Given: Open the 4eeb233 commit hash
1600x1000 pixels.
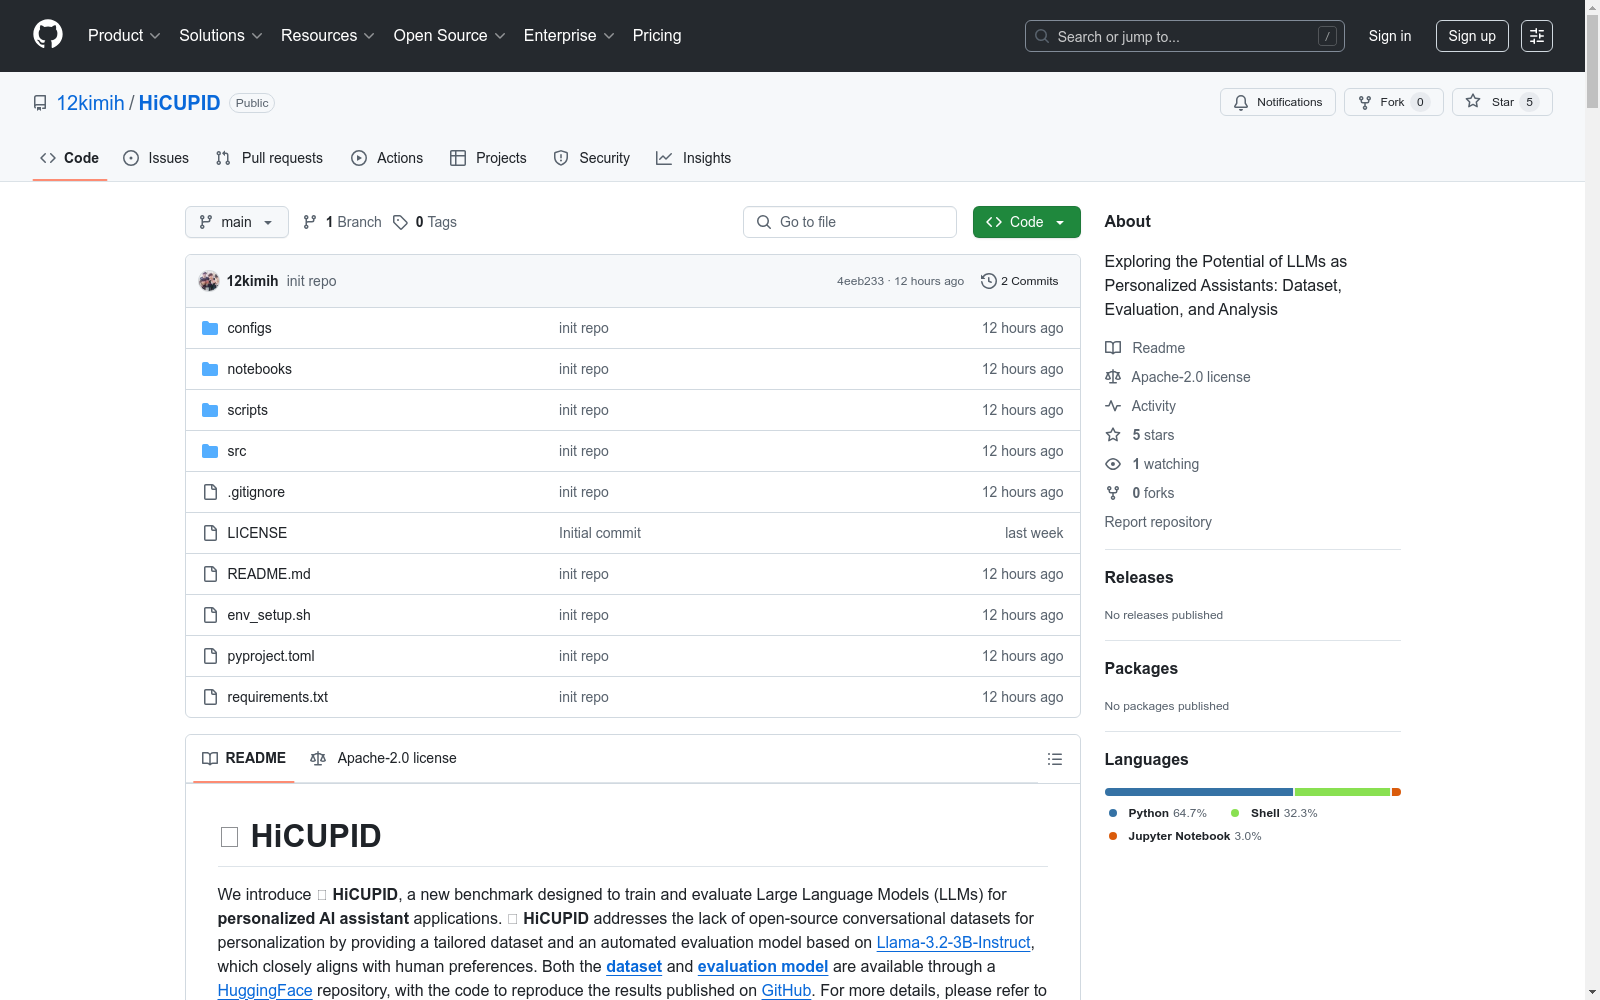Looking at the screenshot, I should (x=860, y=281).
